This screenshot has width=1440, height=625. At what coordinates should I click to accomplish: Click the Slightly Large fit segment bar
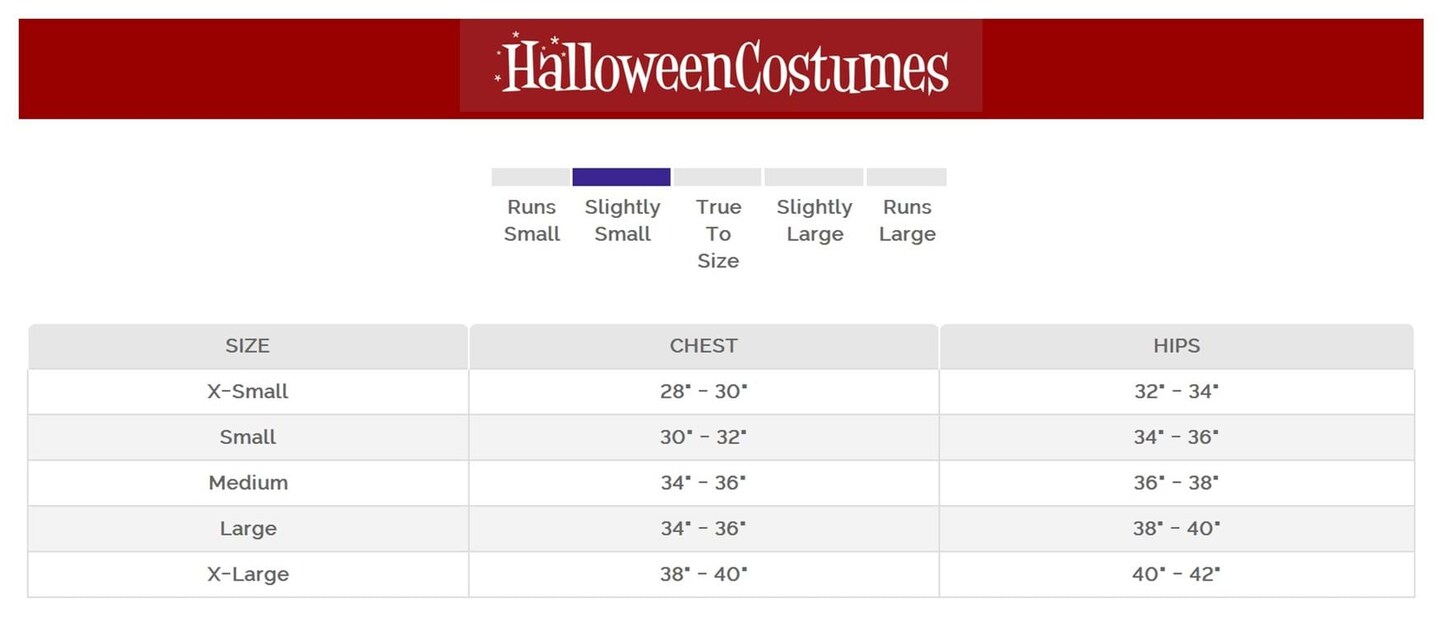coord(813,177)
